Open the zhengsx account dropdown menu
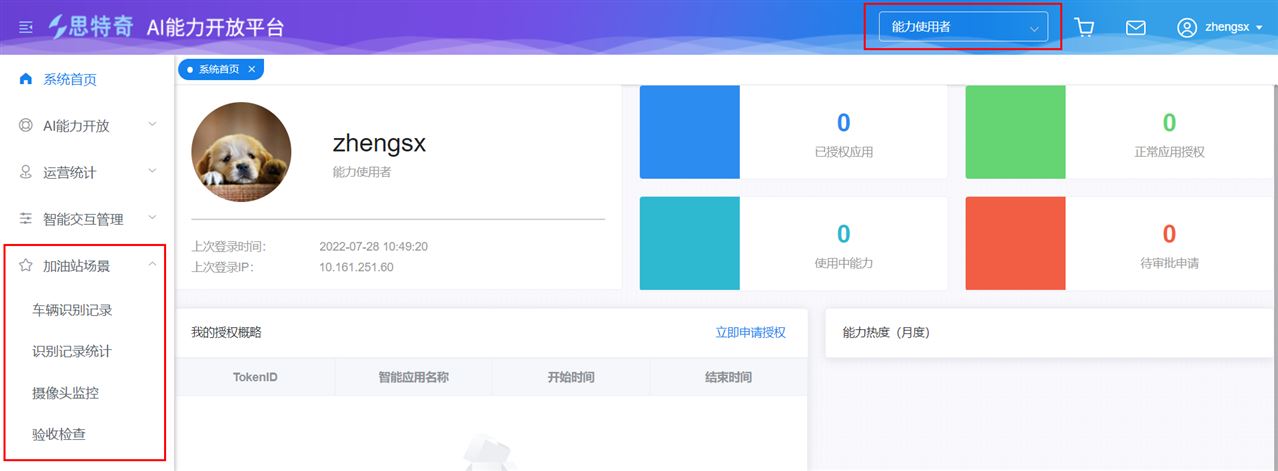 pos(1234,27)
